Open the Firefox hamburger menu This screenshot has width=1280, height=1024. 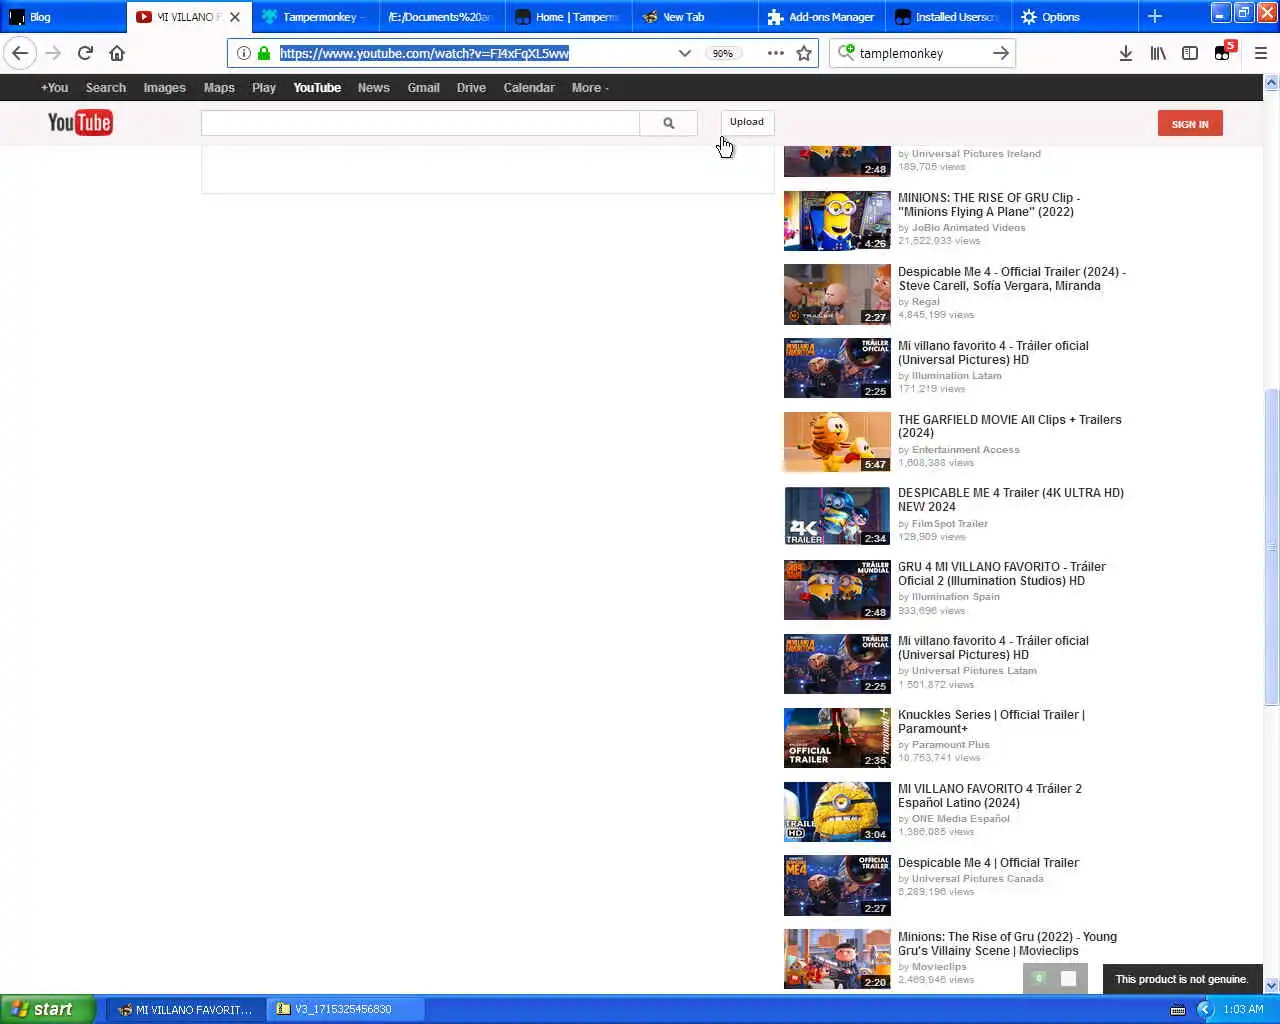click(1260, 53)
